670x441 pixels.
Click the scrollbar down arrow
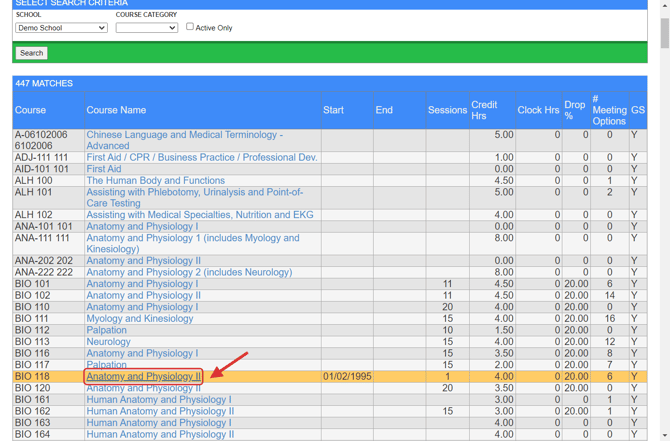665,436
